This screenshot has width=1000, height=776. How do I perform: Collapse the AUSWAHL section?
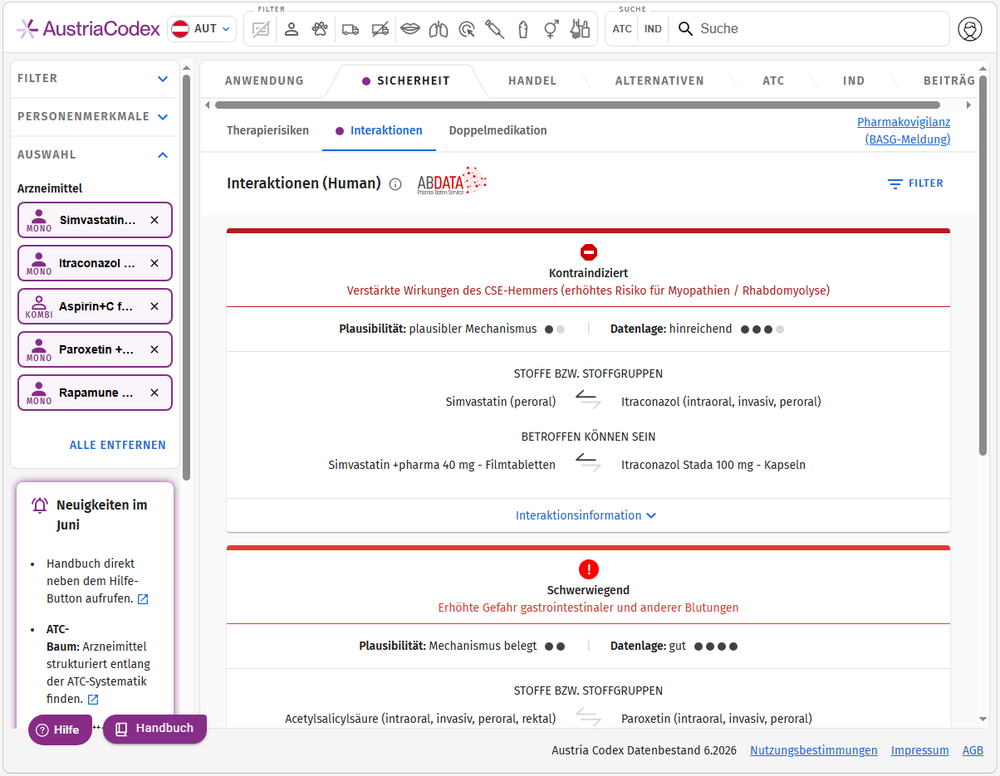(92, 155)
